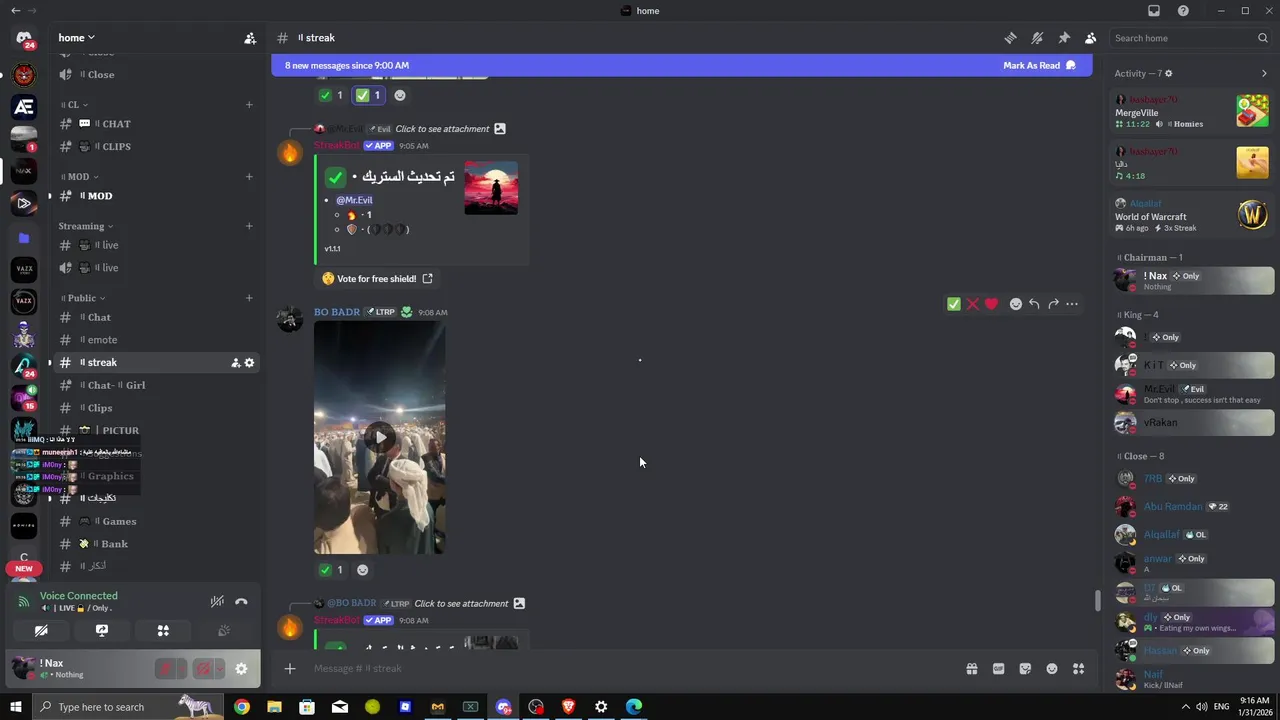
Task: Click the @Mr.Evil mention in embed
Action: (x=354, y=200)
